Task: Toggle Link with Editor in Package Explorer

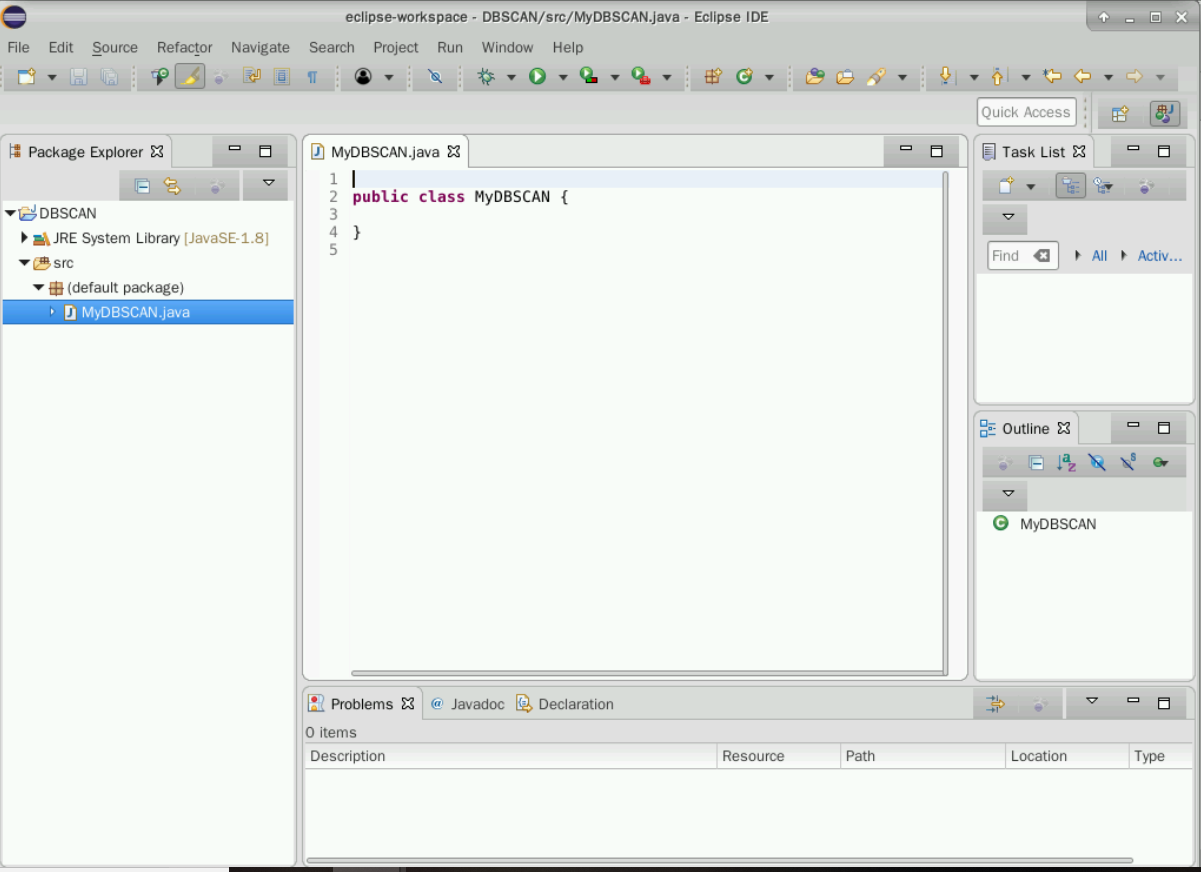Action: tap(172, 186)
